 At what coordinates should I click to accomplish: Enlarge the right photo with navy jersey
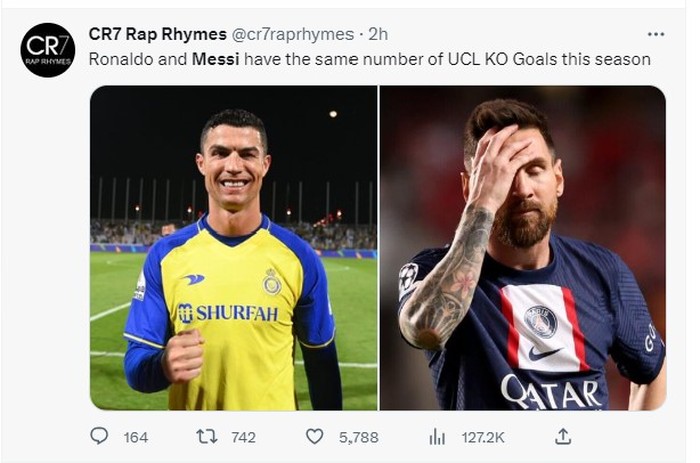click(522, 247)
